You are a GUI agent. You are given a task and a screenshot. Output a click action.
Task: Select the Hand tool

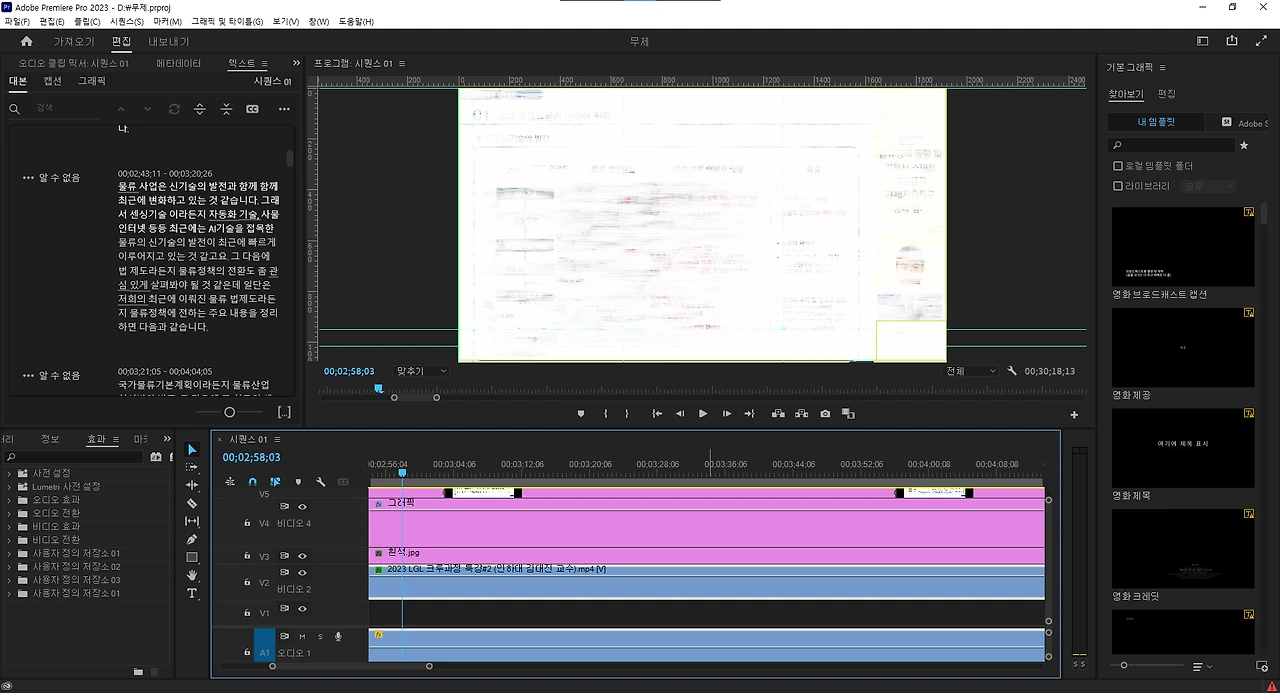click(x=192, y=575)
